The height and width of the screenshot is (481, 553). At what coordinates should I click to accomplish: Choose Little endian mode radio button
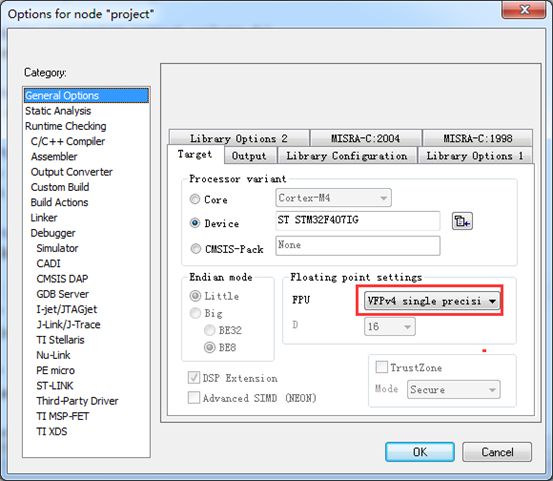195,296
